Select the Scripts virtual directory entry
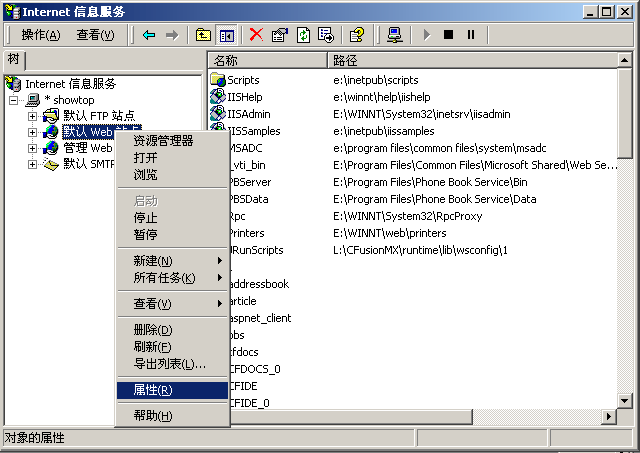 pyautogui.click(x=243, y=80)
